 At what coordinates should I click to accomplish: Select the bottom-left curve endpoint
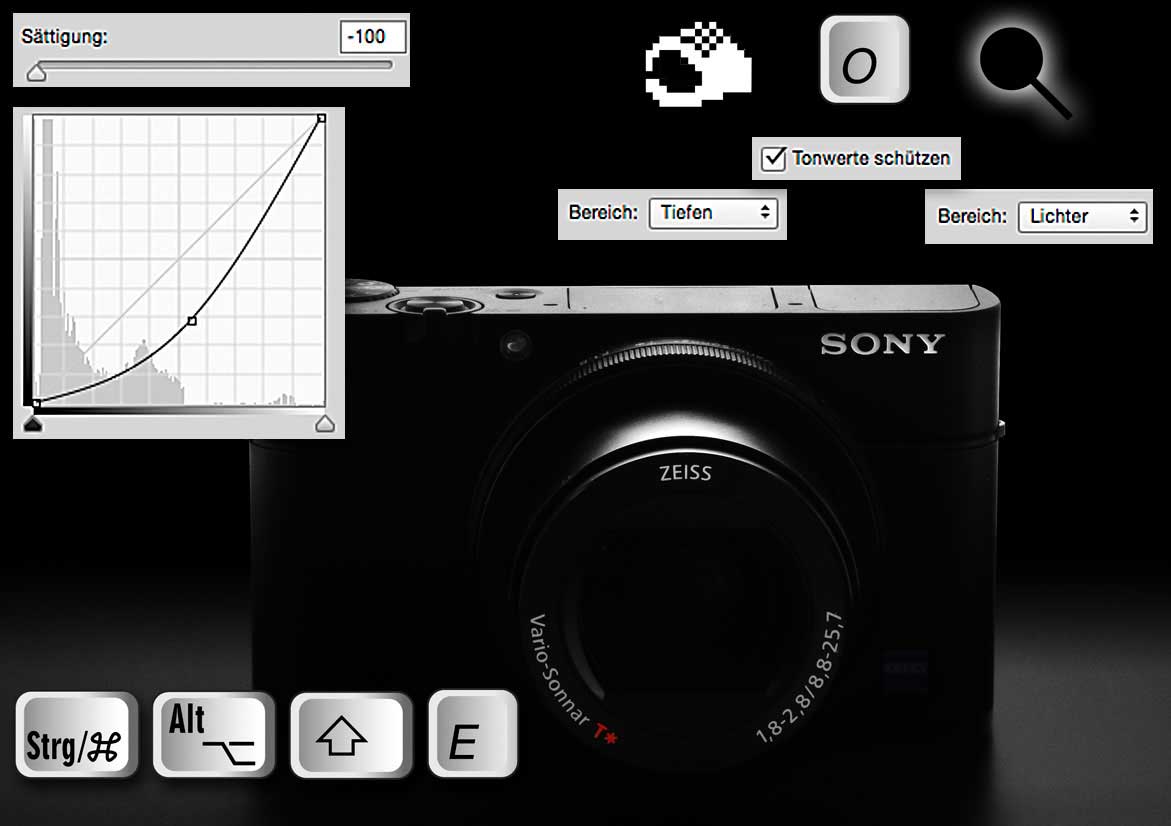(x=37, y=403)
